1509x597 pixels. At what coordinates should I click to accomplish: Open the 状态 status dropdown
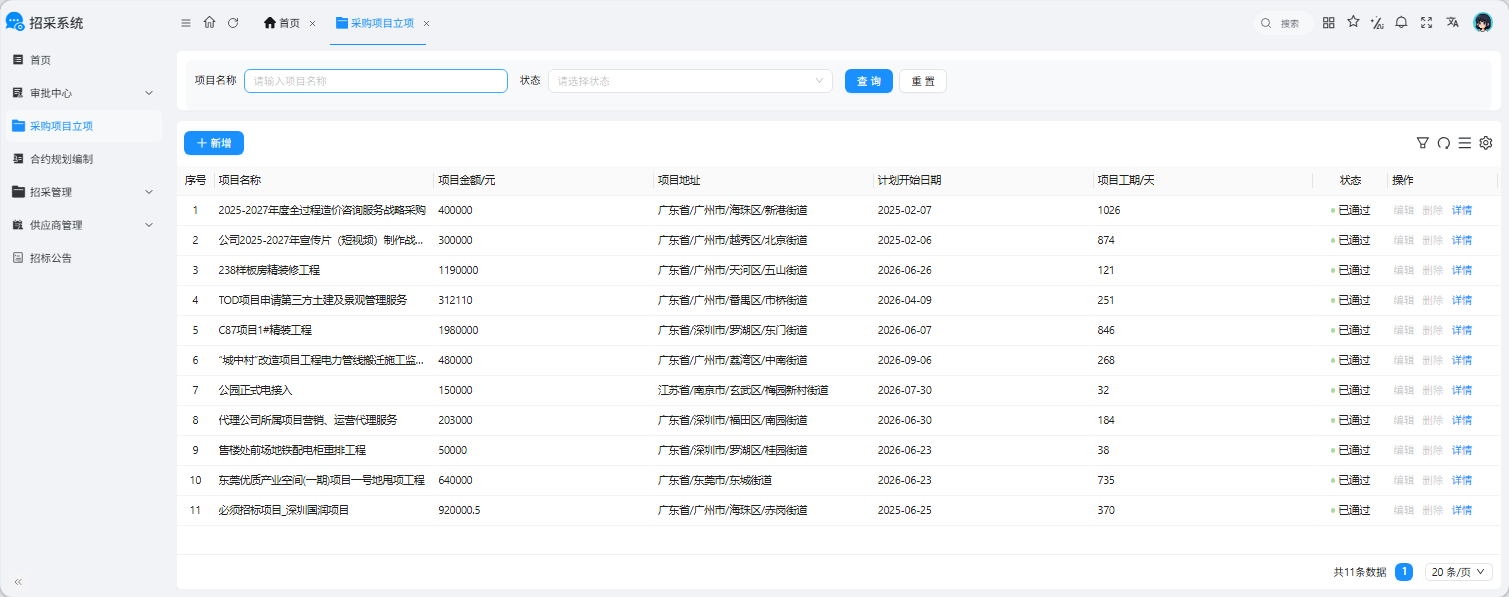(690, 81)
